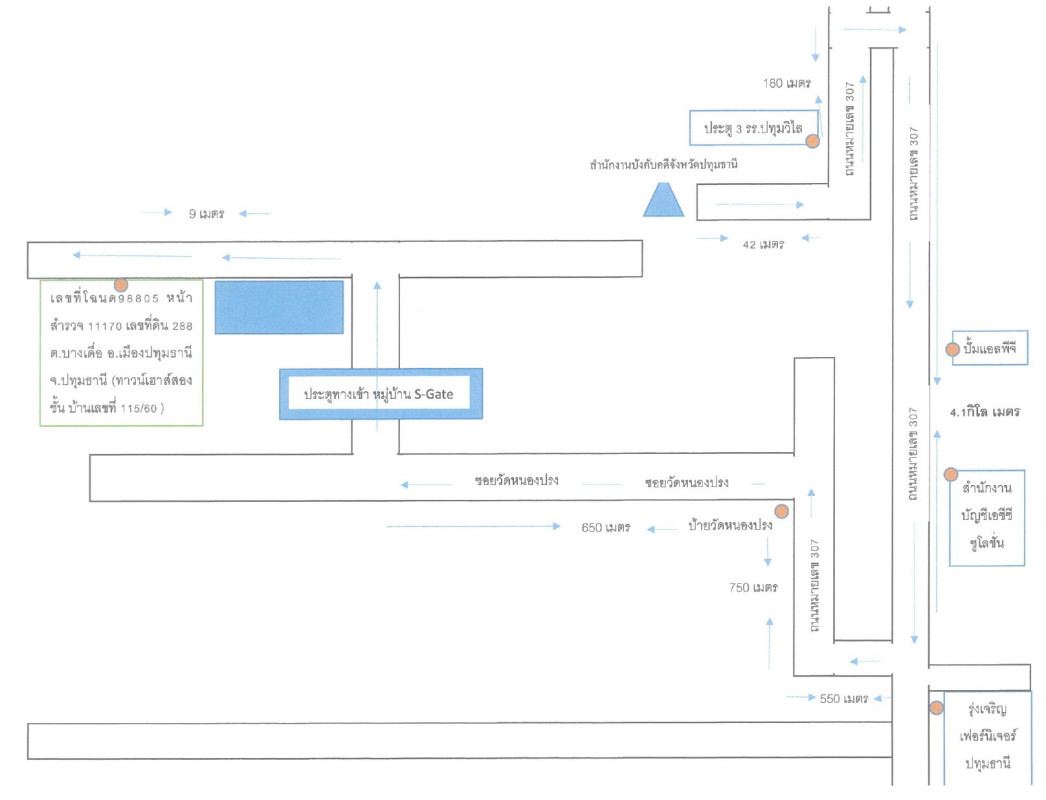
Task: Click the 650 เมตร distance label
Action: 604,527
